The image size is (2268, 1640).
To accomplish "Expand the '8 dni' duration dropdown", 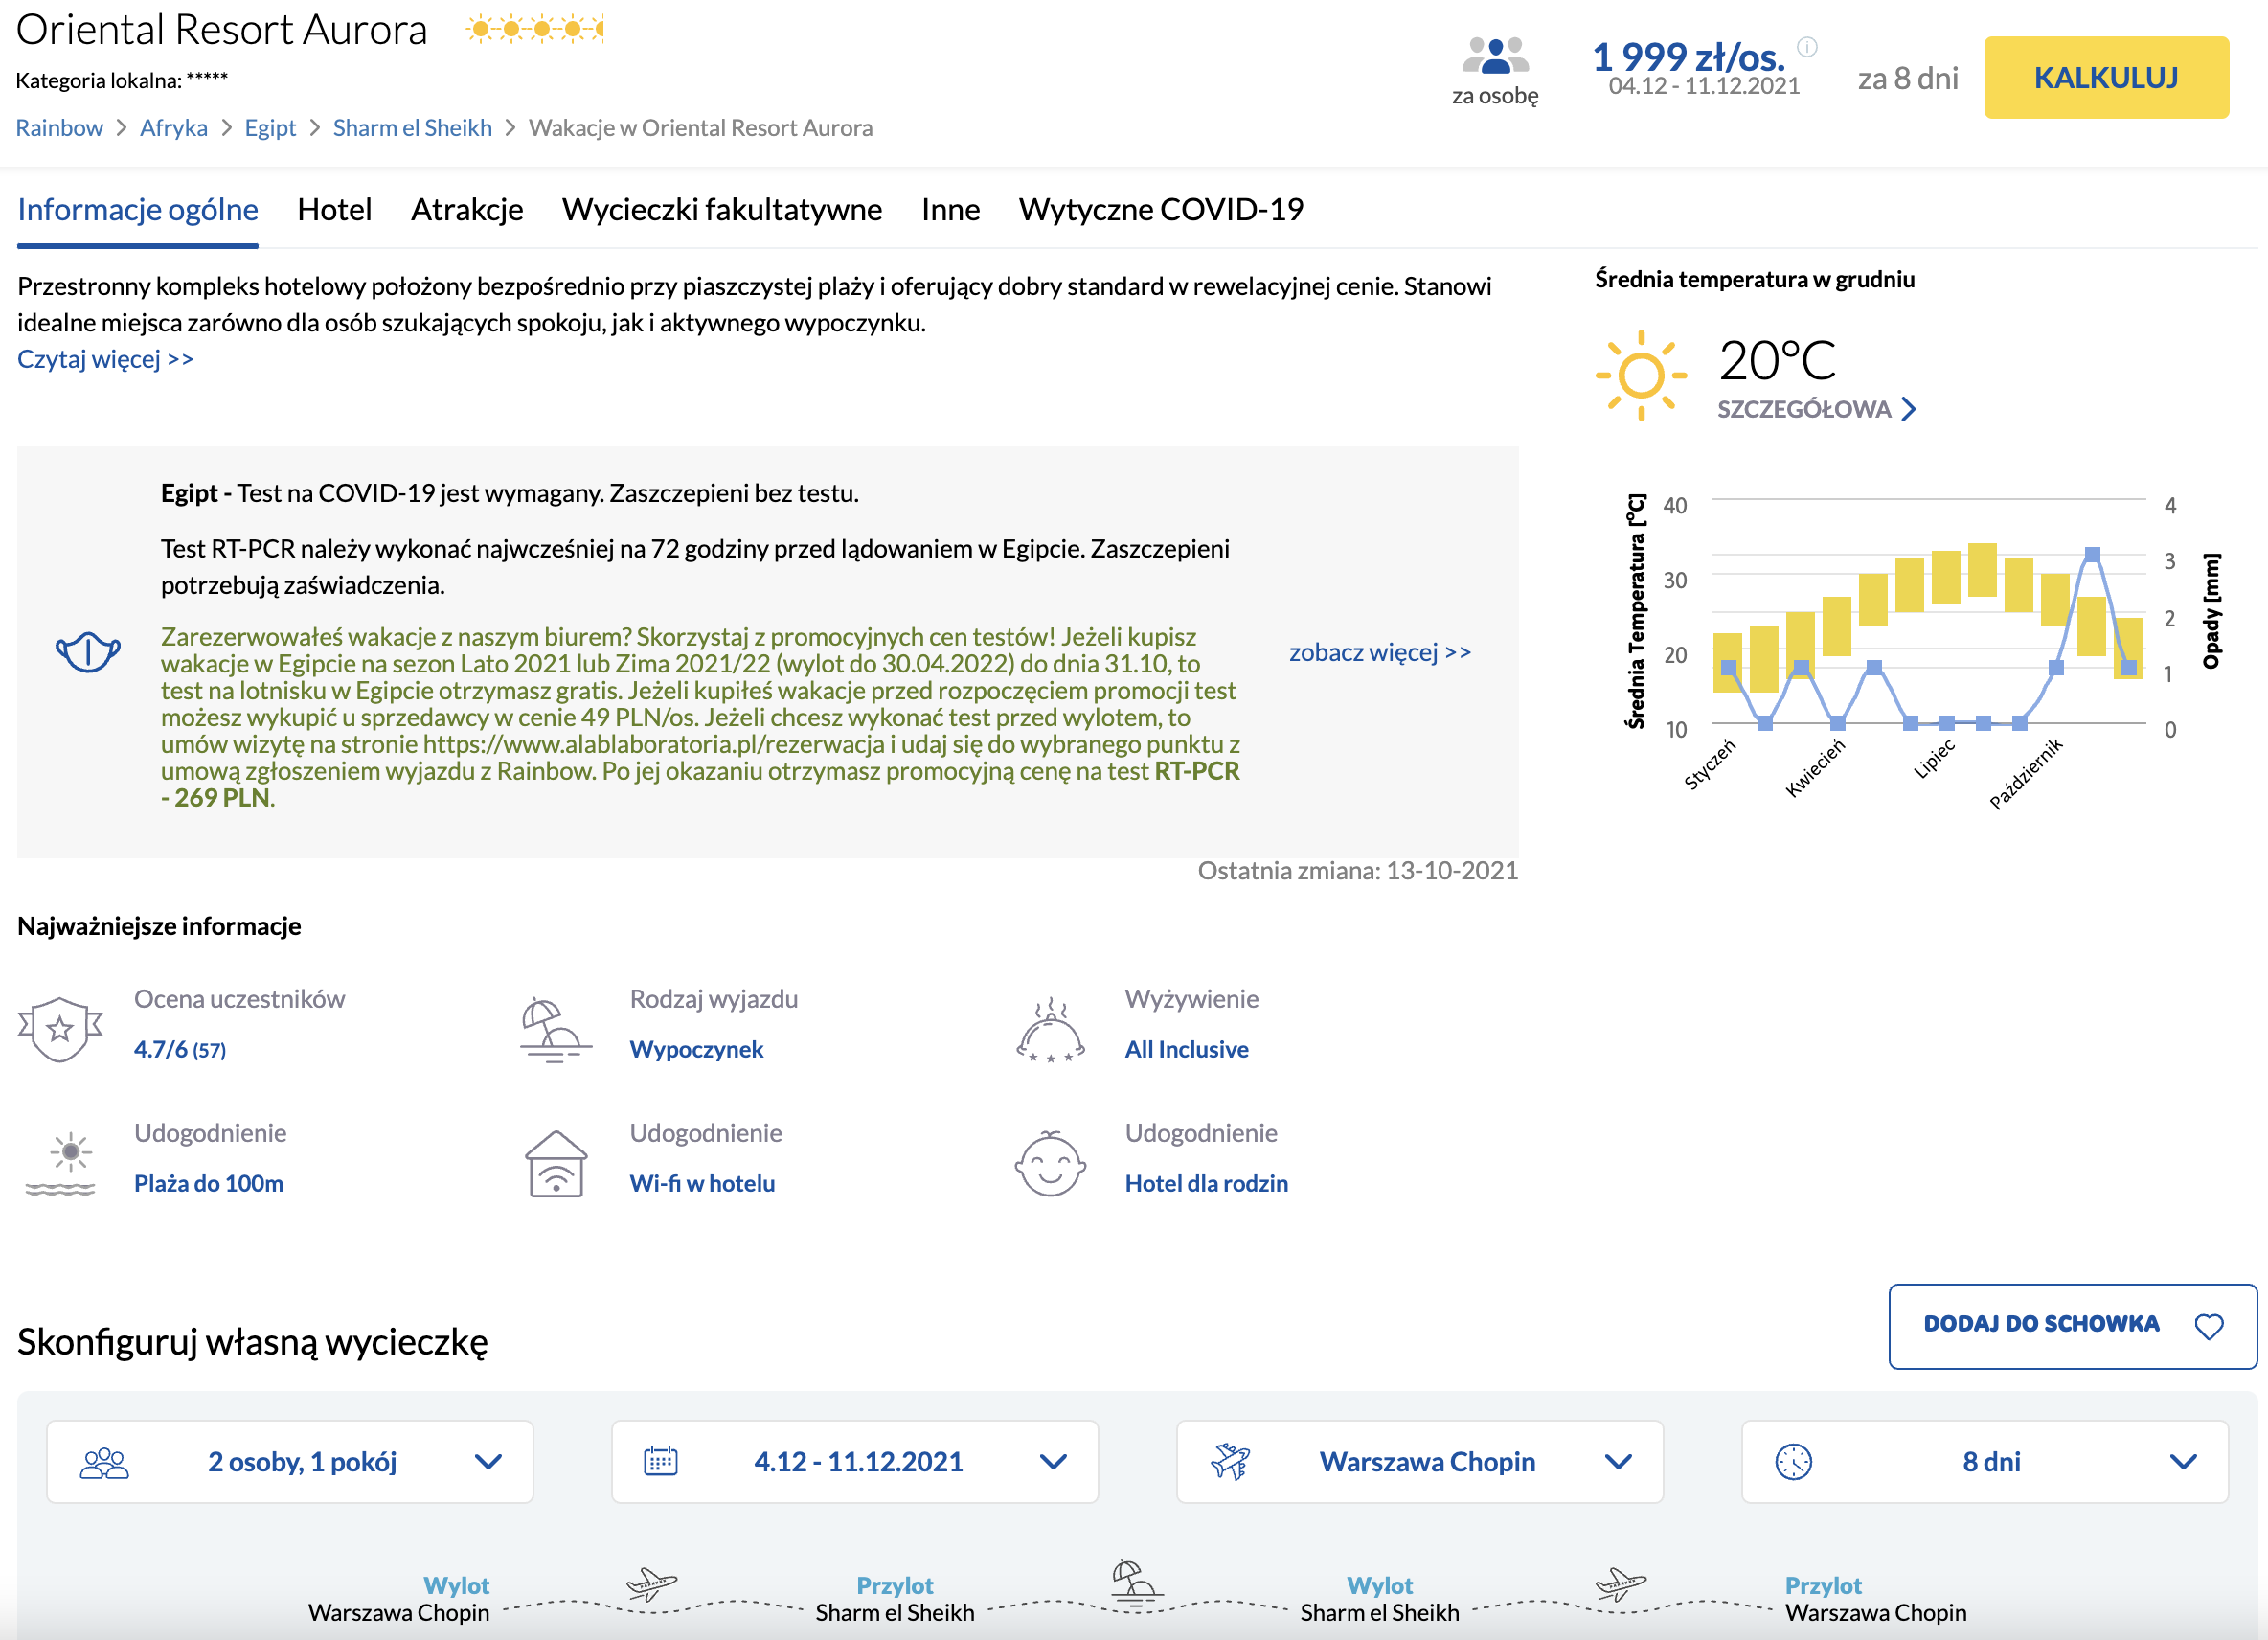I will pyautogui.click(x=1985, y=1461).
